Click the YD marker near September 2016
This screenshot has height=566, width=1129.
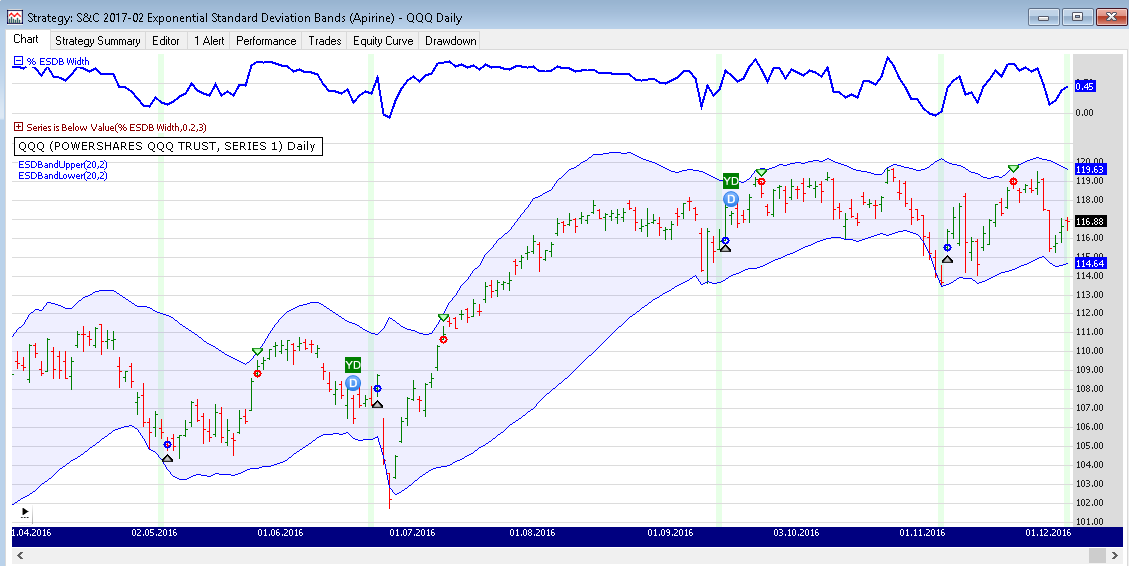[x=731, y=181]
